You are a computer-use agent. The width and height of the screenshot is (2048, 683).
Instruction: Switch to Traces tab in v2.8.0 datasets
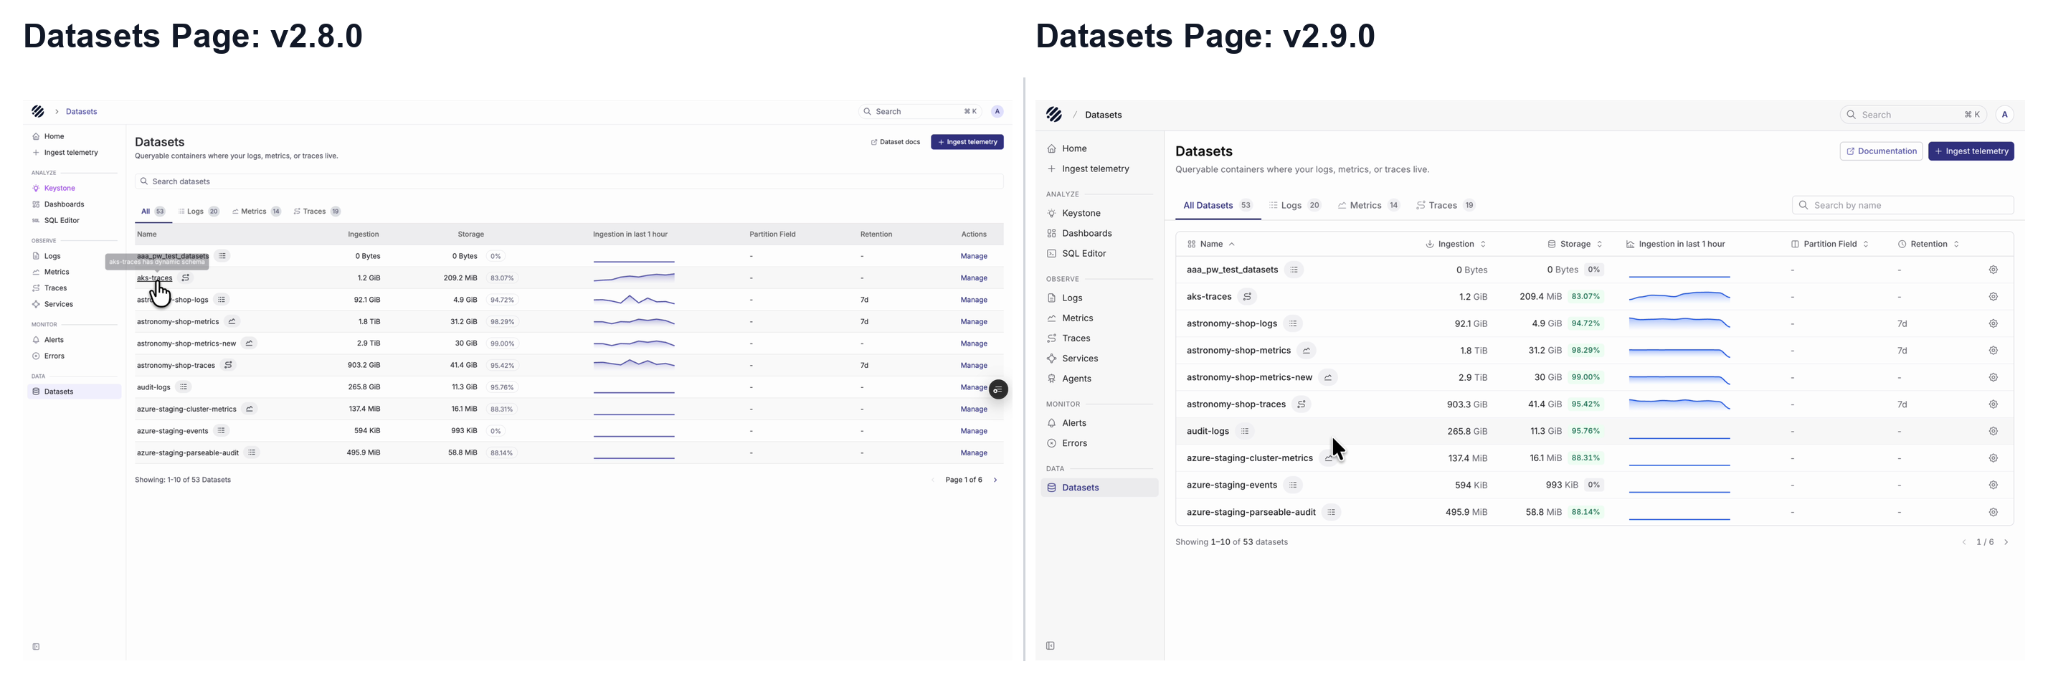[317, 212]
